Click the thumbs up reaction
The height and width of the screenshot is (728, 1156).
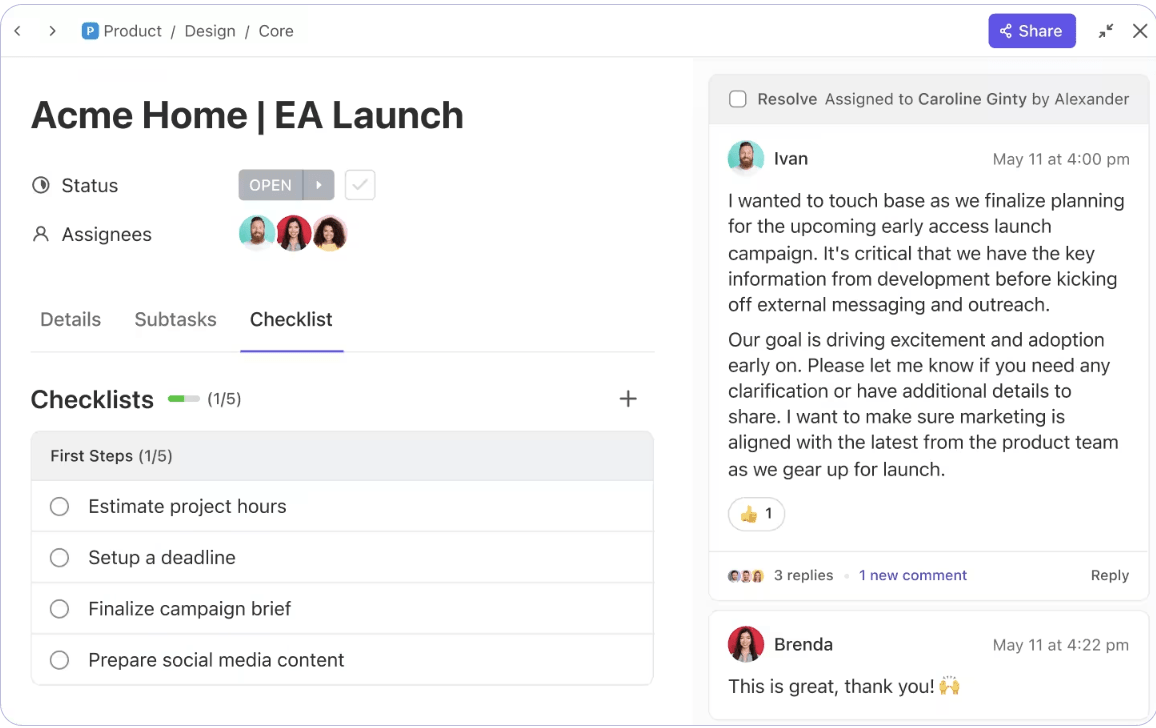coord(756,513)
